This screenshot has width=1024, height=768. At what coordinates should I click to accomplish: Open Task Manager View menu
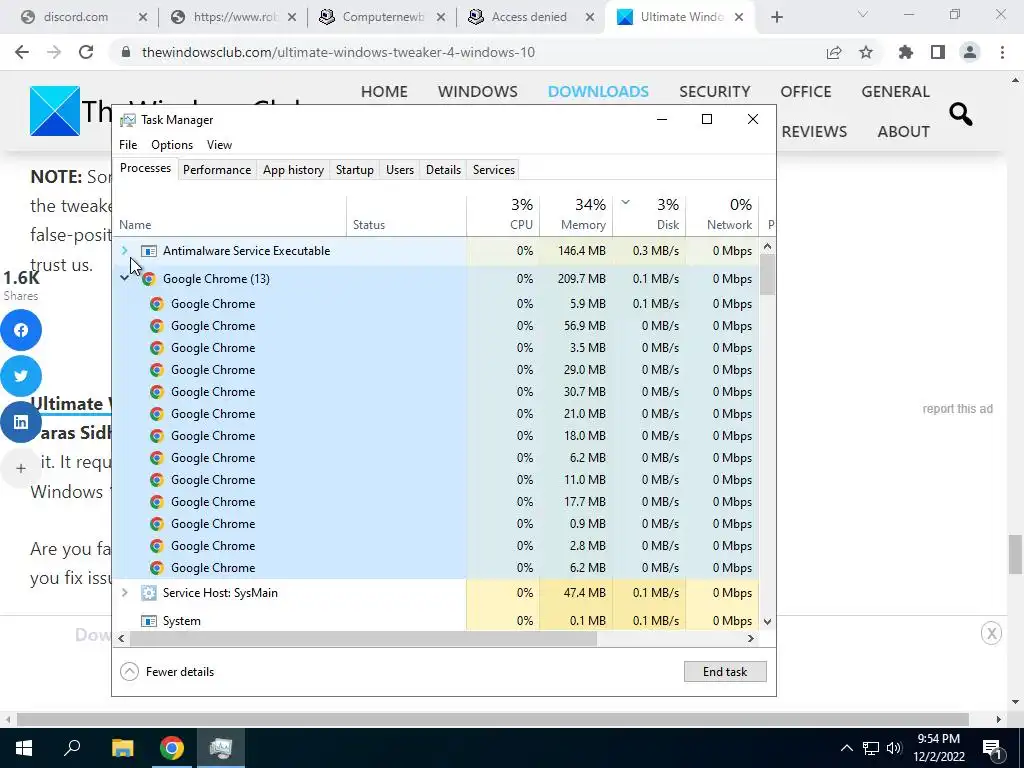(x=219, y=145)
